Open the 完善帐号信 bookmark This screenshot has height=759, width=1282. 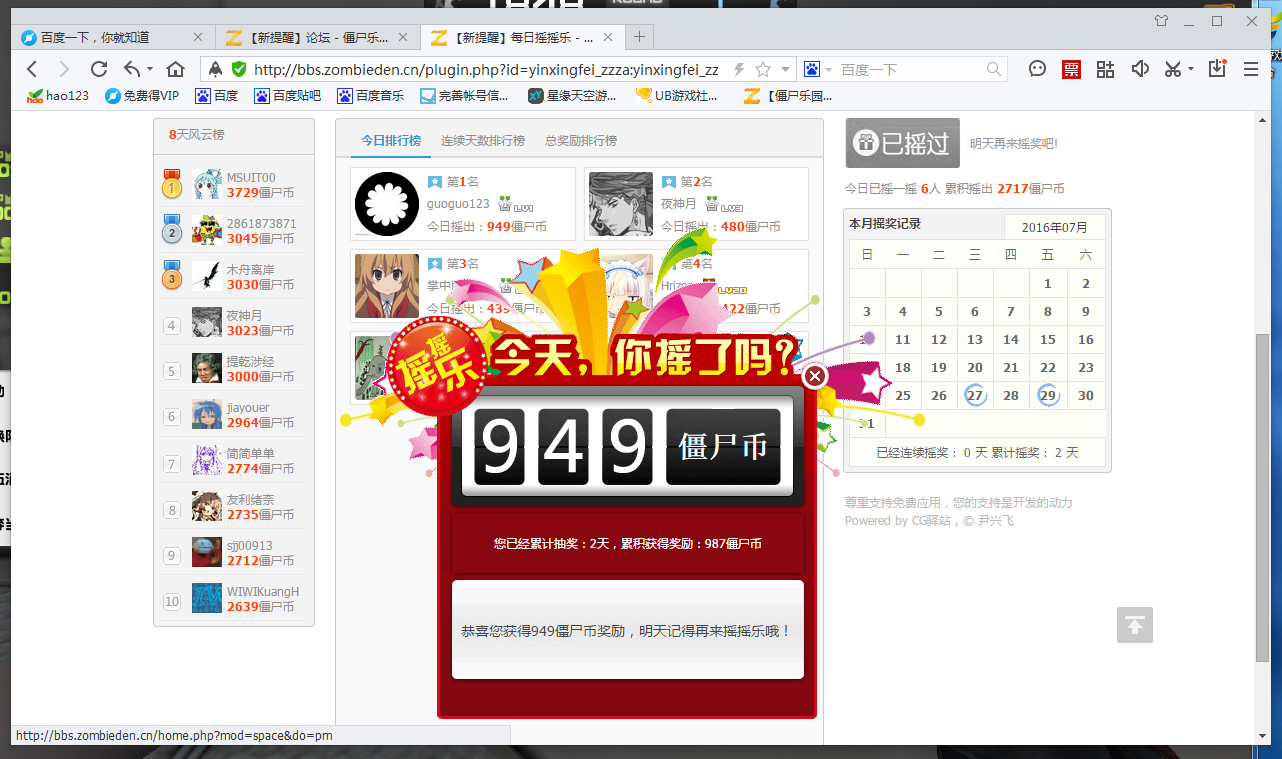tap(464, 96)
